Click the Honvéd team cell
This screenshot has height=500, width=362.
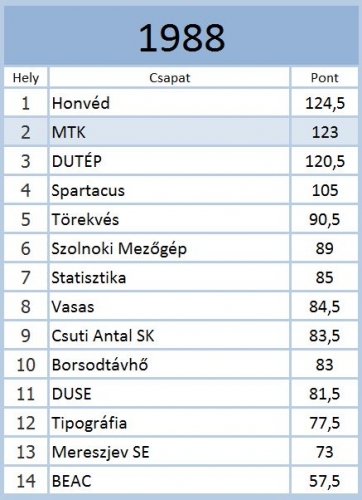tap(169, 103)
